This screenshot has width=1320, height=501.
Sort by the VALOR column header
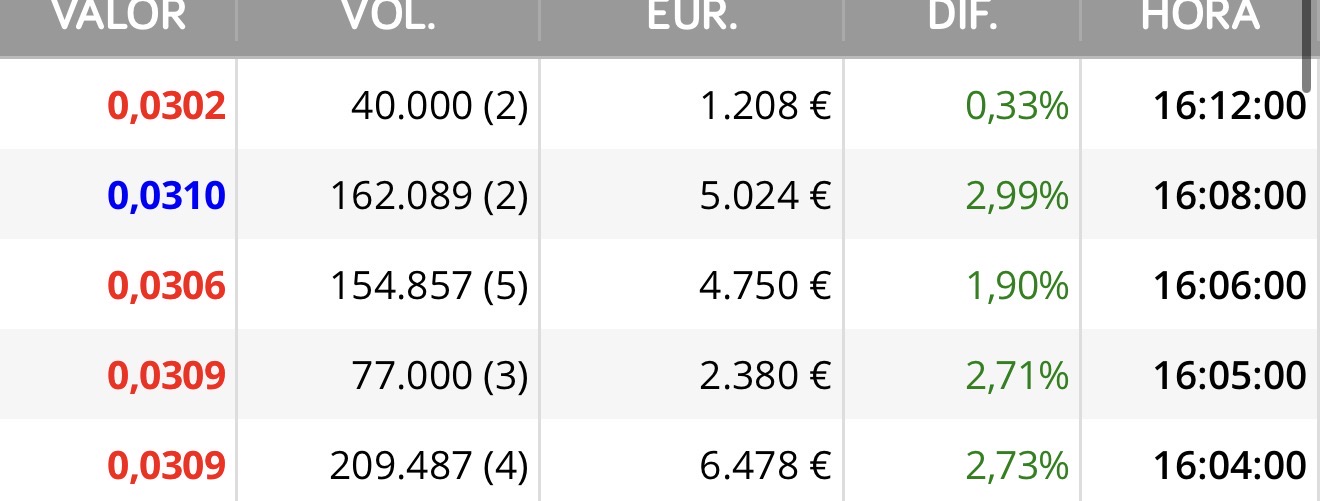point(118,15)
